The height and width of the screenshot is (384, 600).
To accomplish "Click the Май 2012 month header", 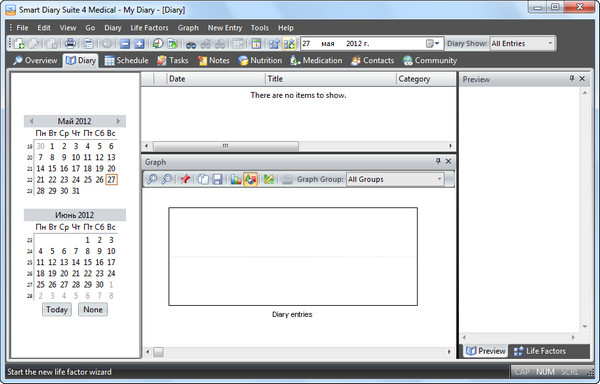I will (x=75, y=121).
